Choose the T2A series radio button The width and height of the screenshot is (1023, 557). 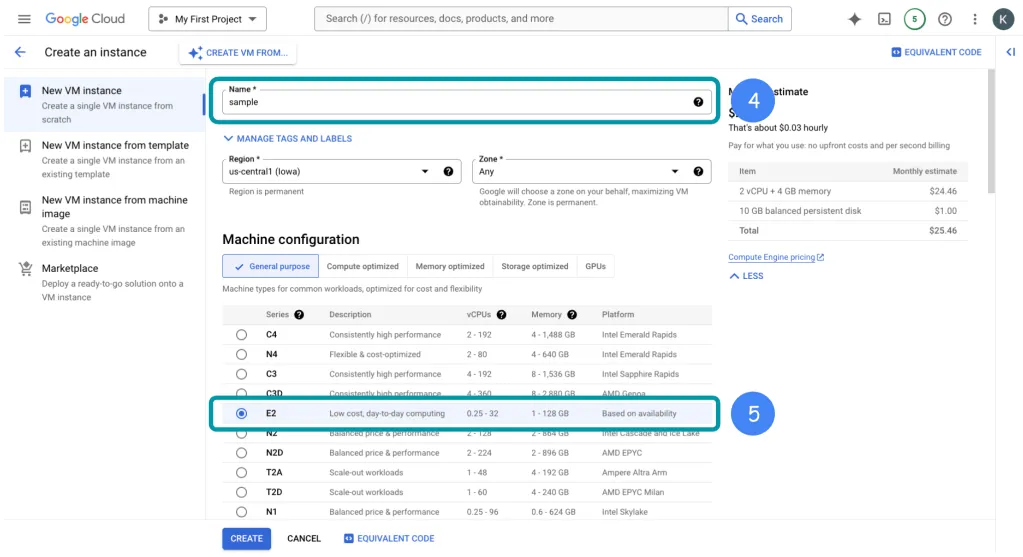241,472
